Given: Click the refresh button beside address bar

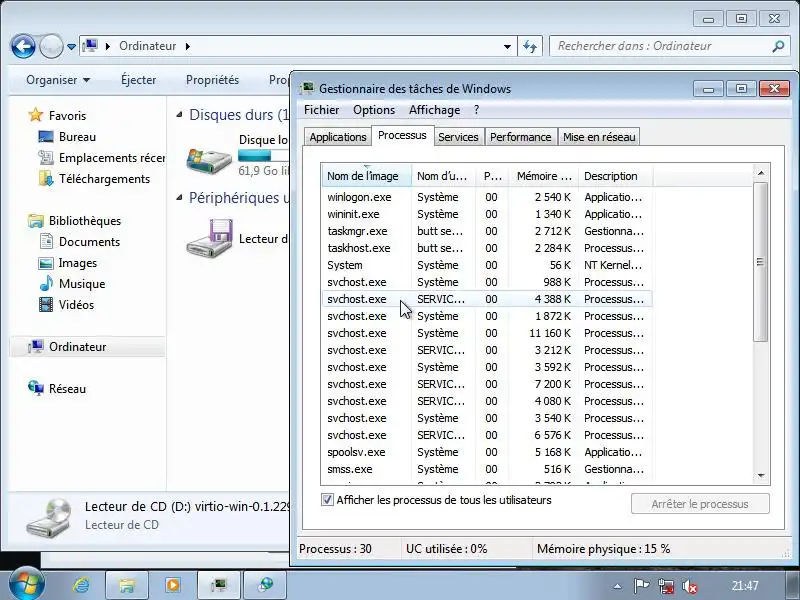Looking at the screenshot, I should pos(530,46).
